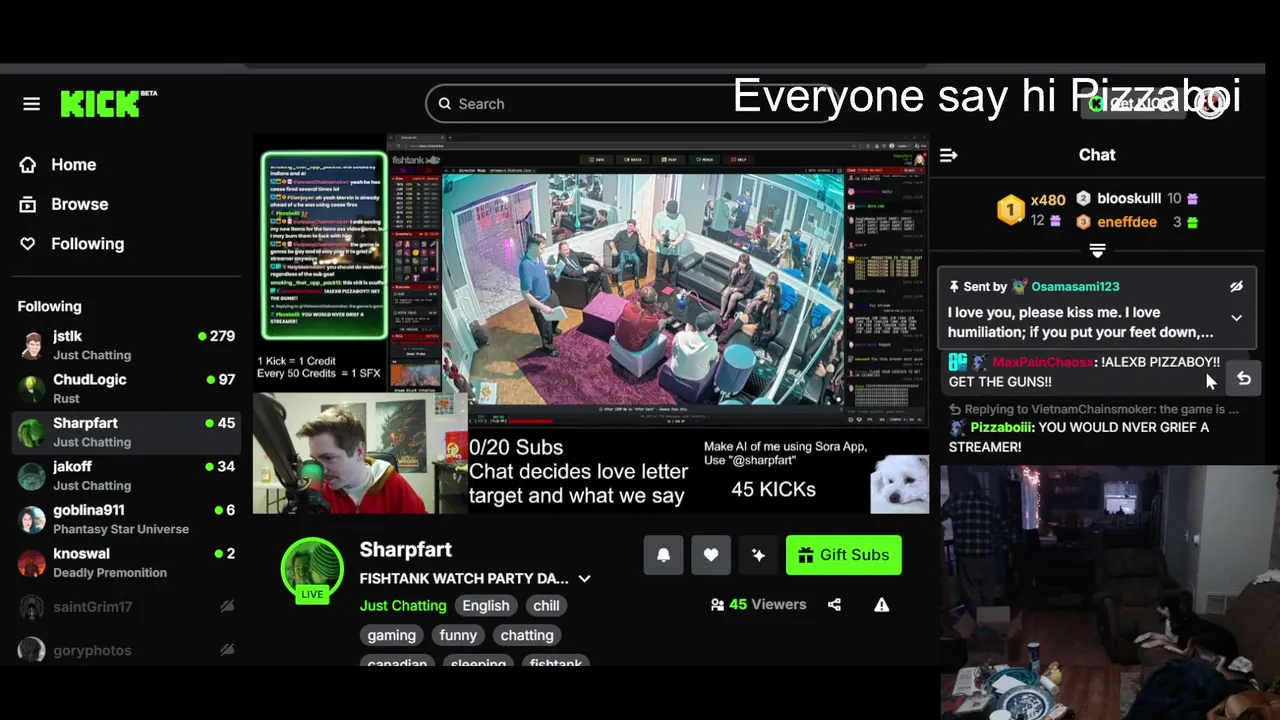Viewport: 1280px width, 720px height.
Task: Open ChudLogic's channel in Following list
Action: point(125,388)
